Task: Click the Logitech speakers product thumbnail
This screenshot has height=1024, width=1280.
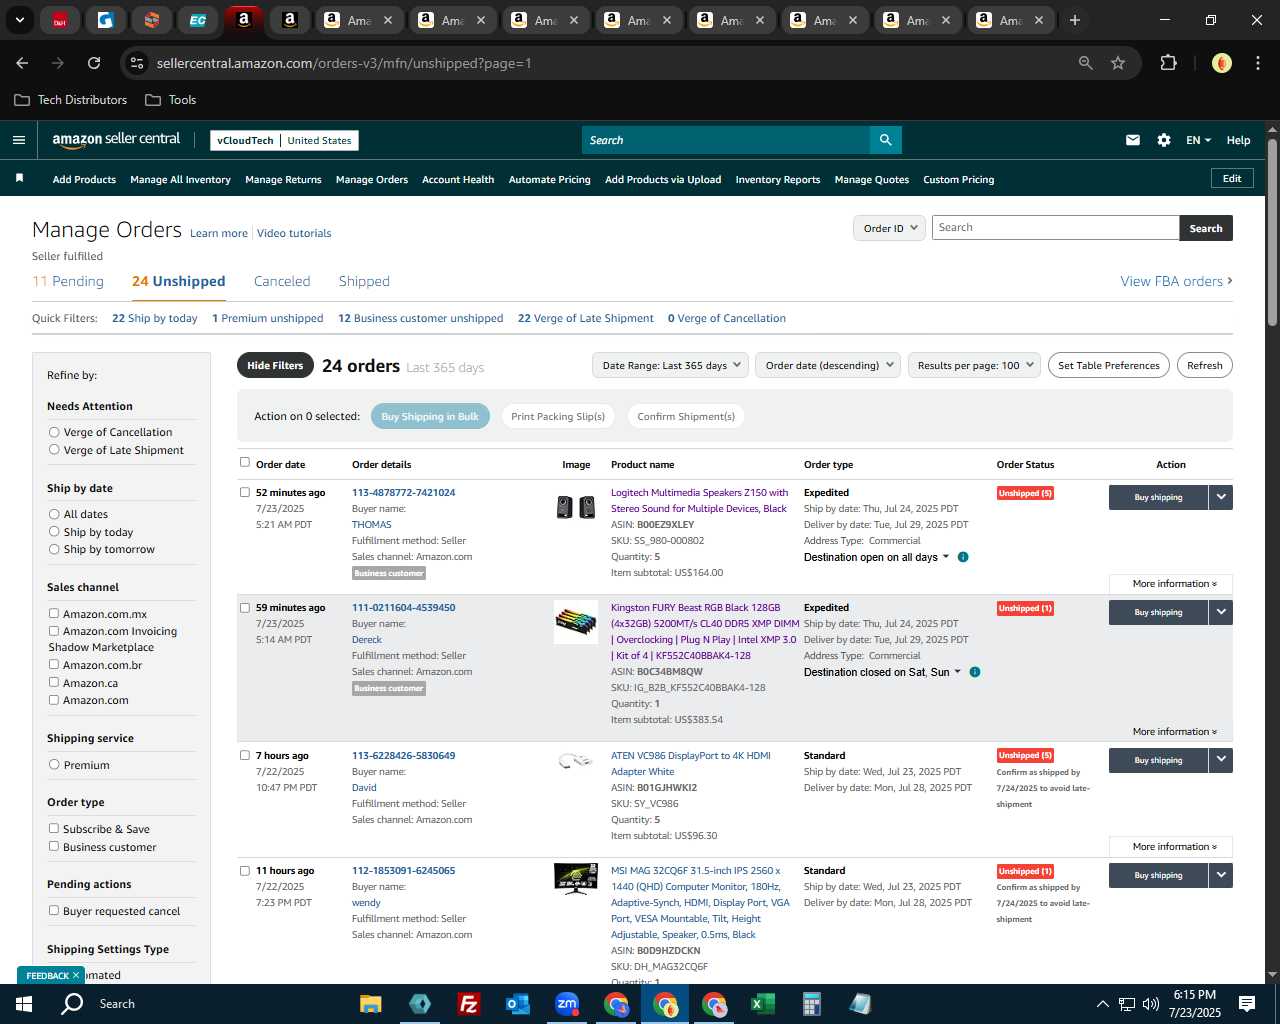Action: [x=576, y=507]
